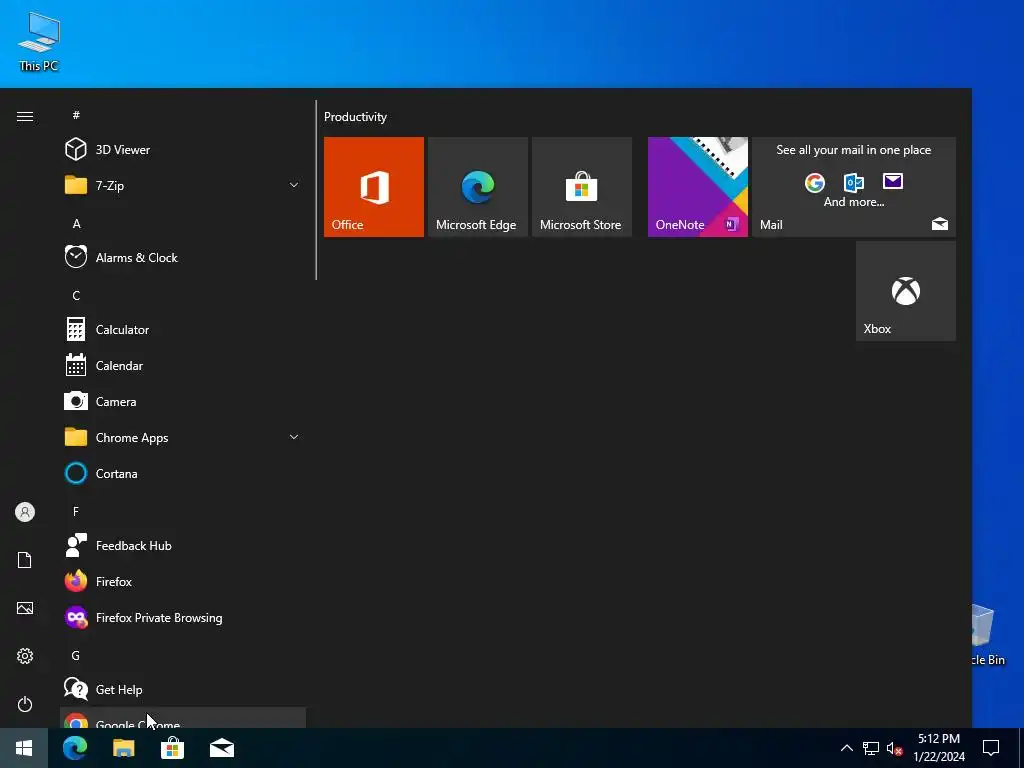This screenshot has height=768, width=1024.
Task: Open Microsoft Edge from the taskbar
Action: click(x=74, y=748)
